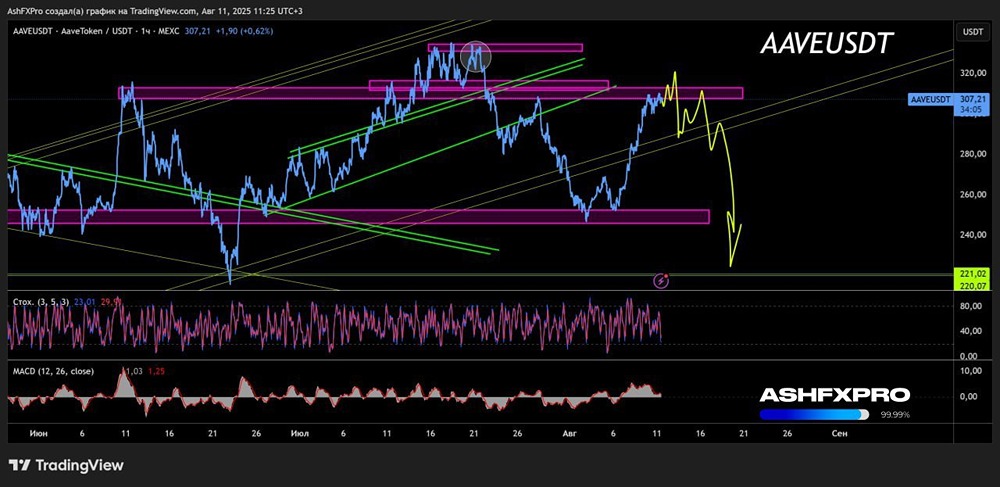Click the 34:05 bar countdown timer

(971, 110)
